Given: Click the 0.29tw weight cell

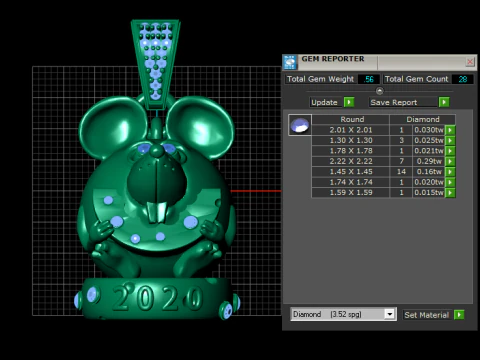Looking at the screenshot, I should tap(429, 161).
